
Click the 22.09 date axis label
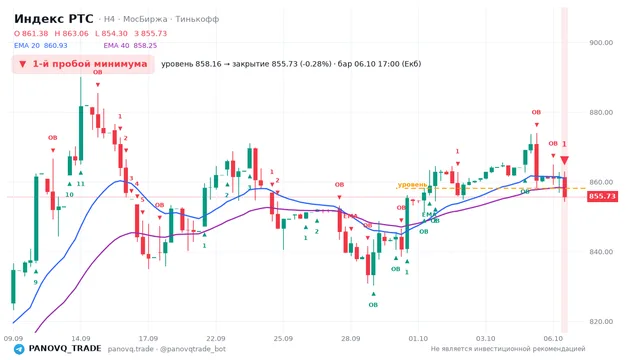[x=216, y=338]
